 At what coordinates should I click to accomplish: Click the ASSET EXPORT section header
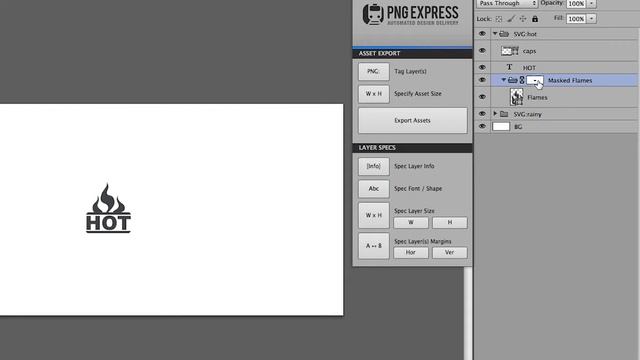[x=412, y=53]
